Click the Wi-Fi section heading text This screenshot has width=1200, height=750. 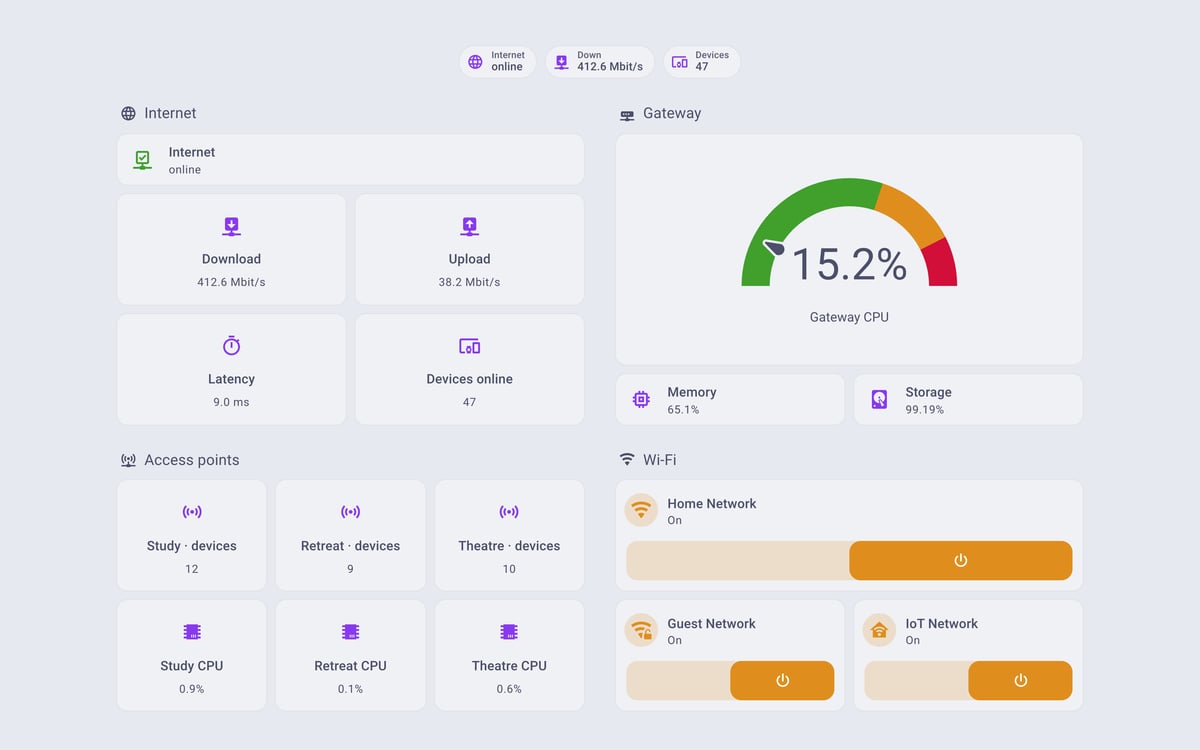pos(659,460)
